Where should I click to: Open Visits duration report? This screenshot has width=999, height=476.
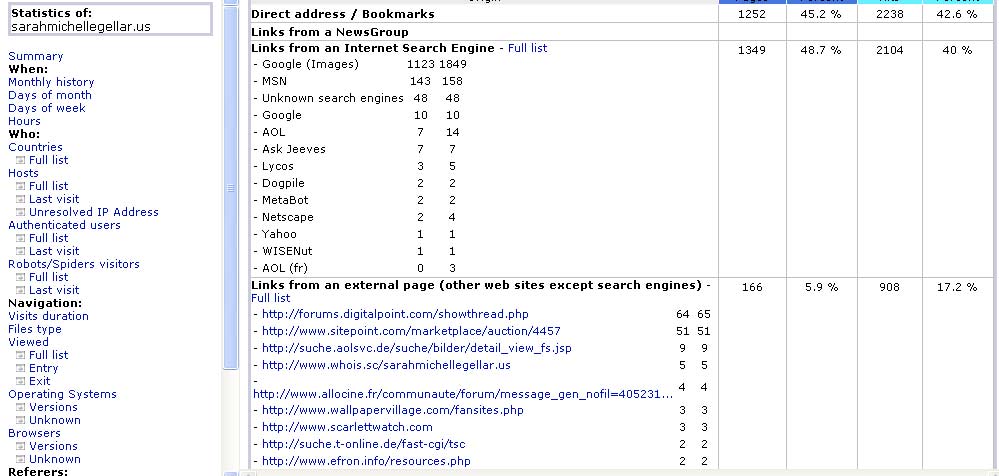(x=48, y=316)
